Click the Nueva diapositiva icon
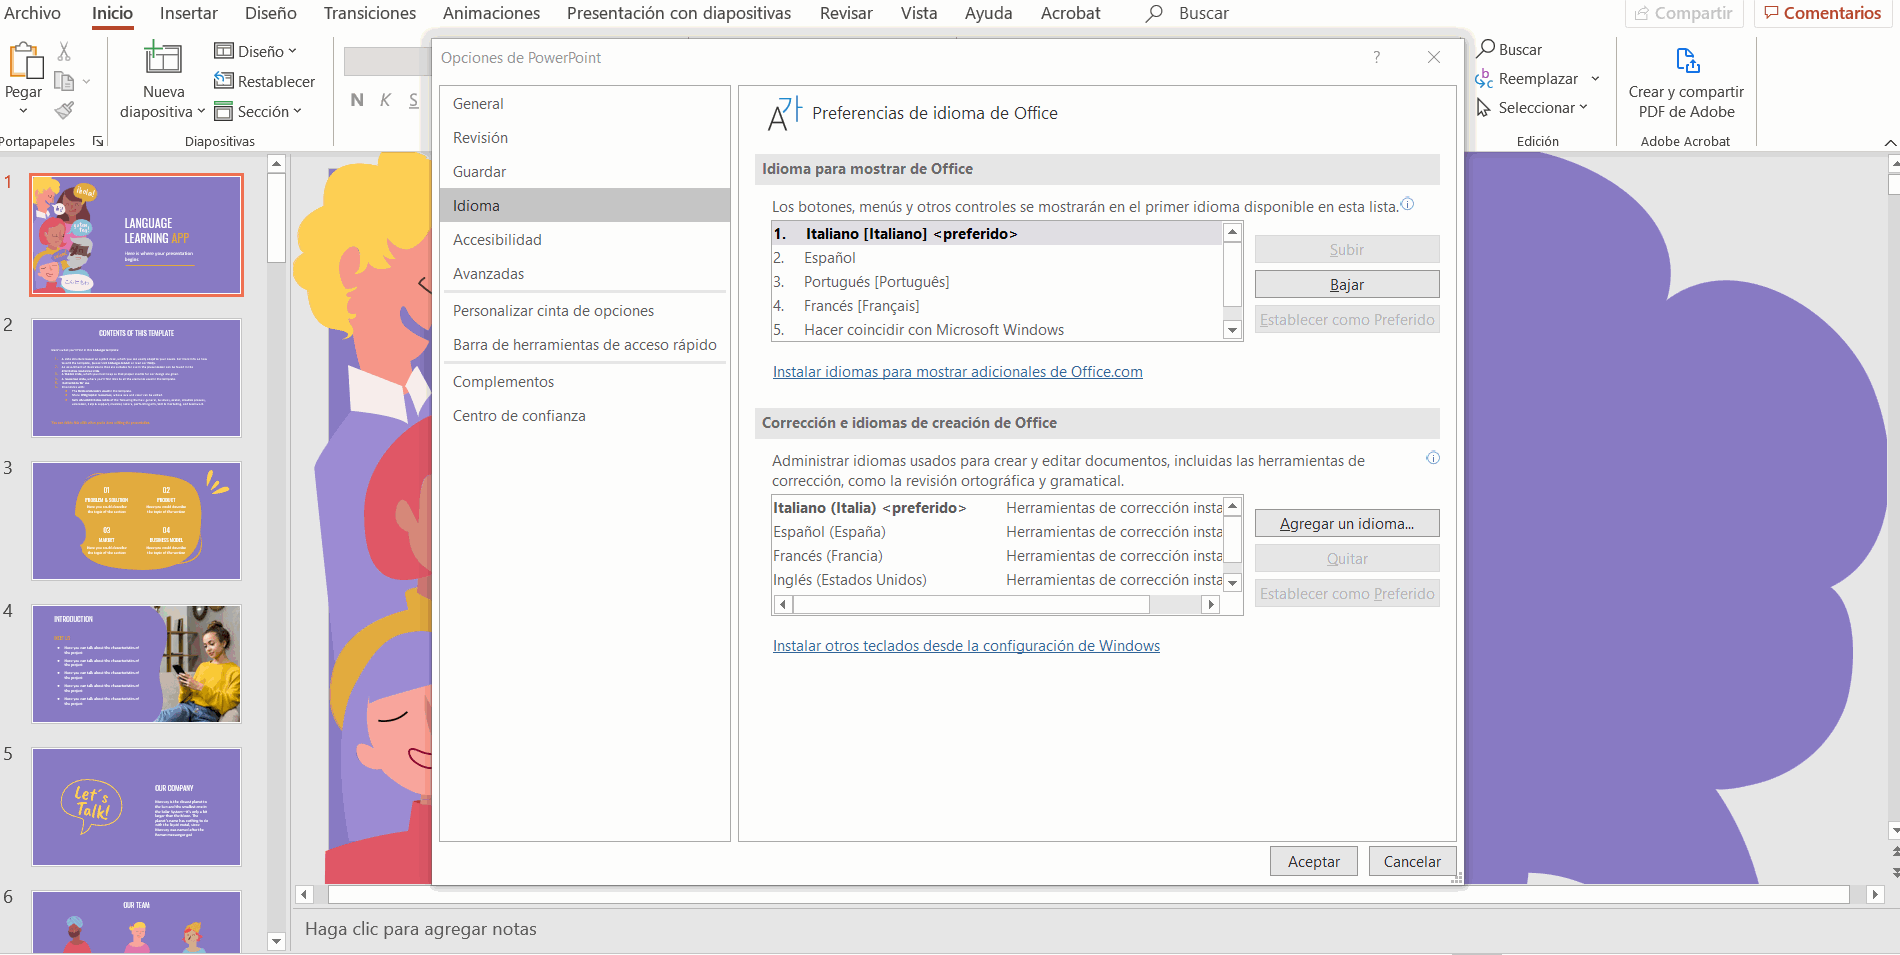Screen dimensions: 1900x955 click(163, 58)
